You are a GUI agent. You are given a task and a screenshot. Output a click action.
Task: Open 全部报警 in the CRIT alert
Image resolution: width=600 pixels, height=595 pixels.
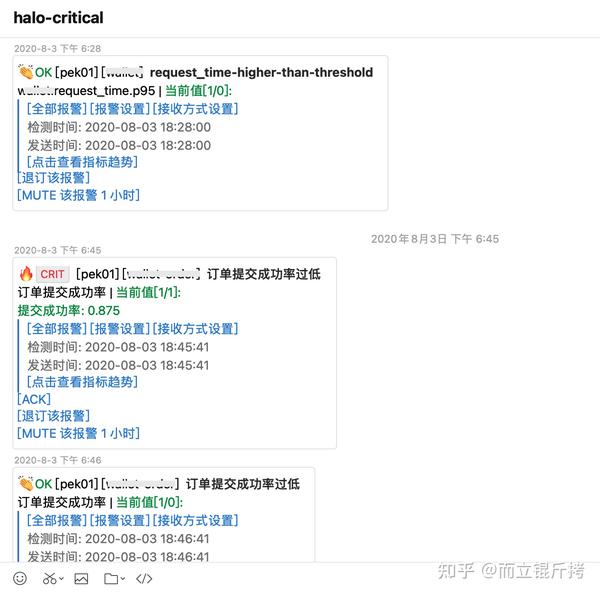pyautogui.click(x=56, y=328)
